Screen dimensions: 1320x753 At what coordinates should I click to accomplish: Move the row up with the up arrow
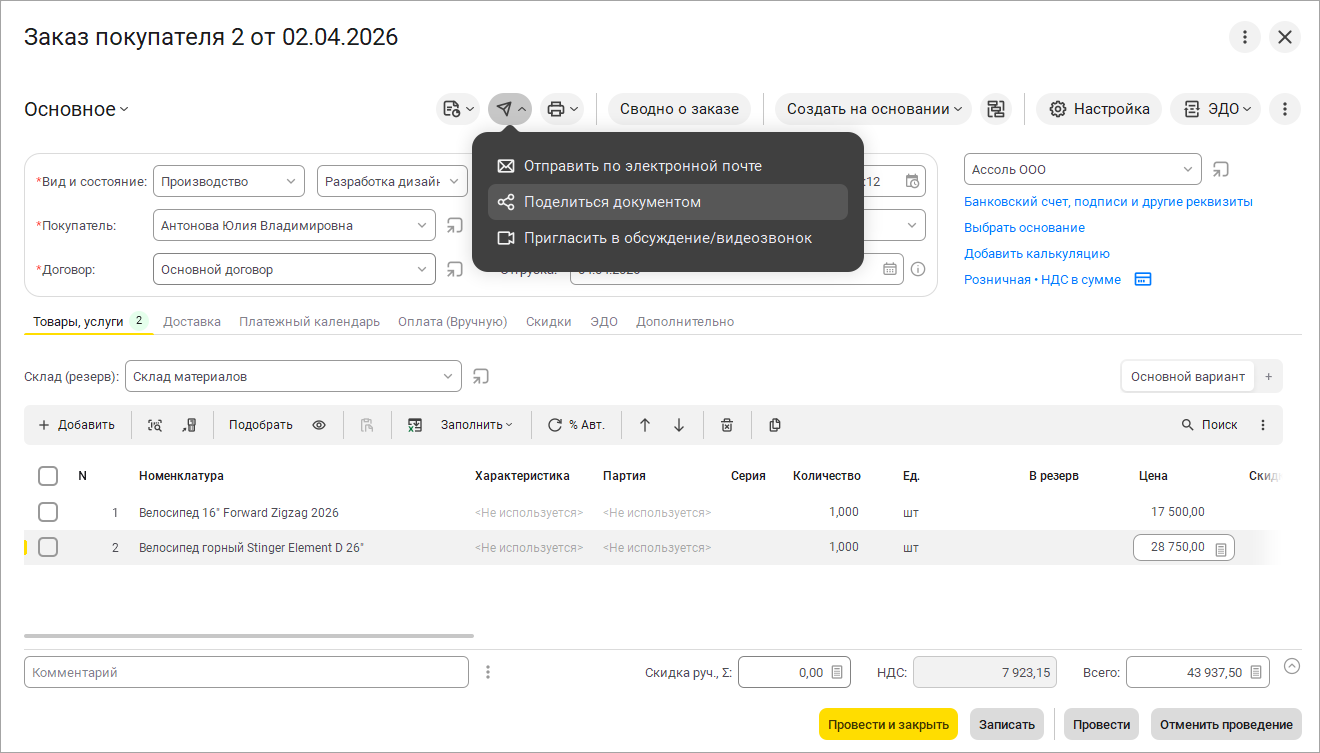pyautogui.click(x=645, y=425)
